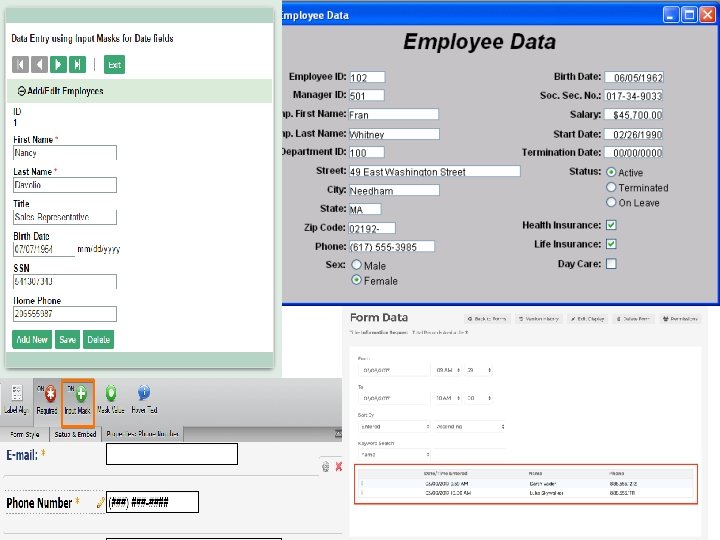Click the Salary field $45,700.00
720x540 pixels.
click(x=634, y=115)
